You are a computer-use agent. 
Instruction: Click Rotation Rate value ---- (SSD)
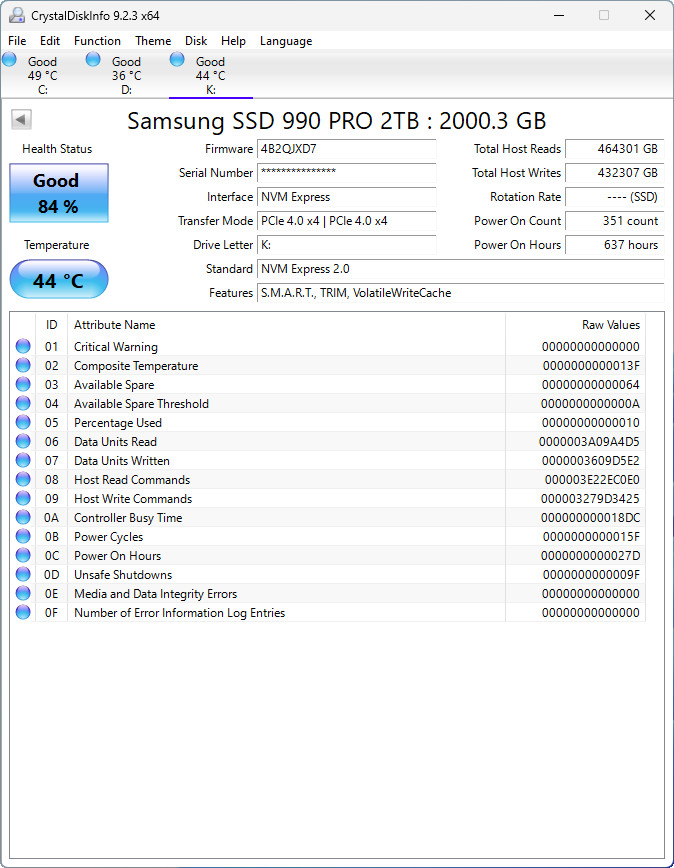[614, 197]
